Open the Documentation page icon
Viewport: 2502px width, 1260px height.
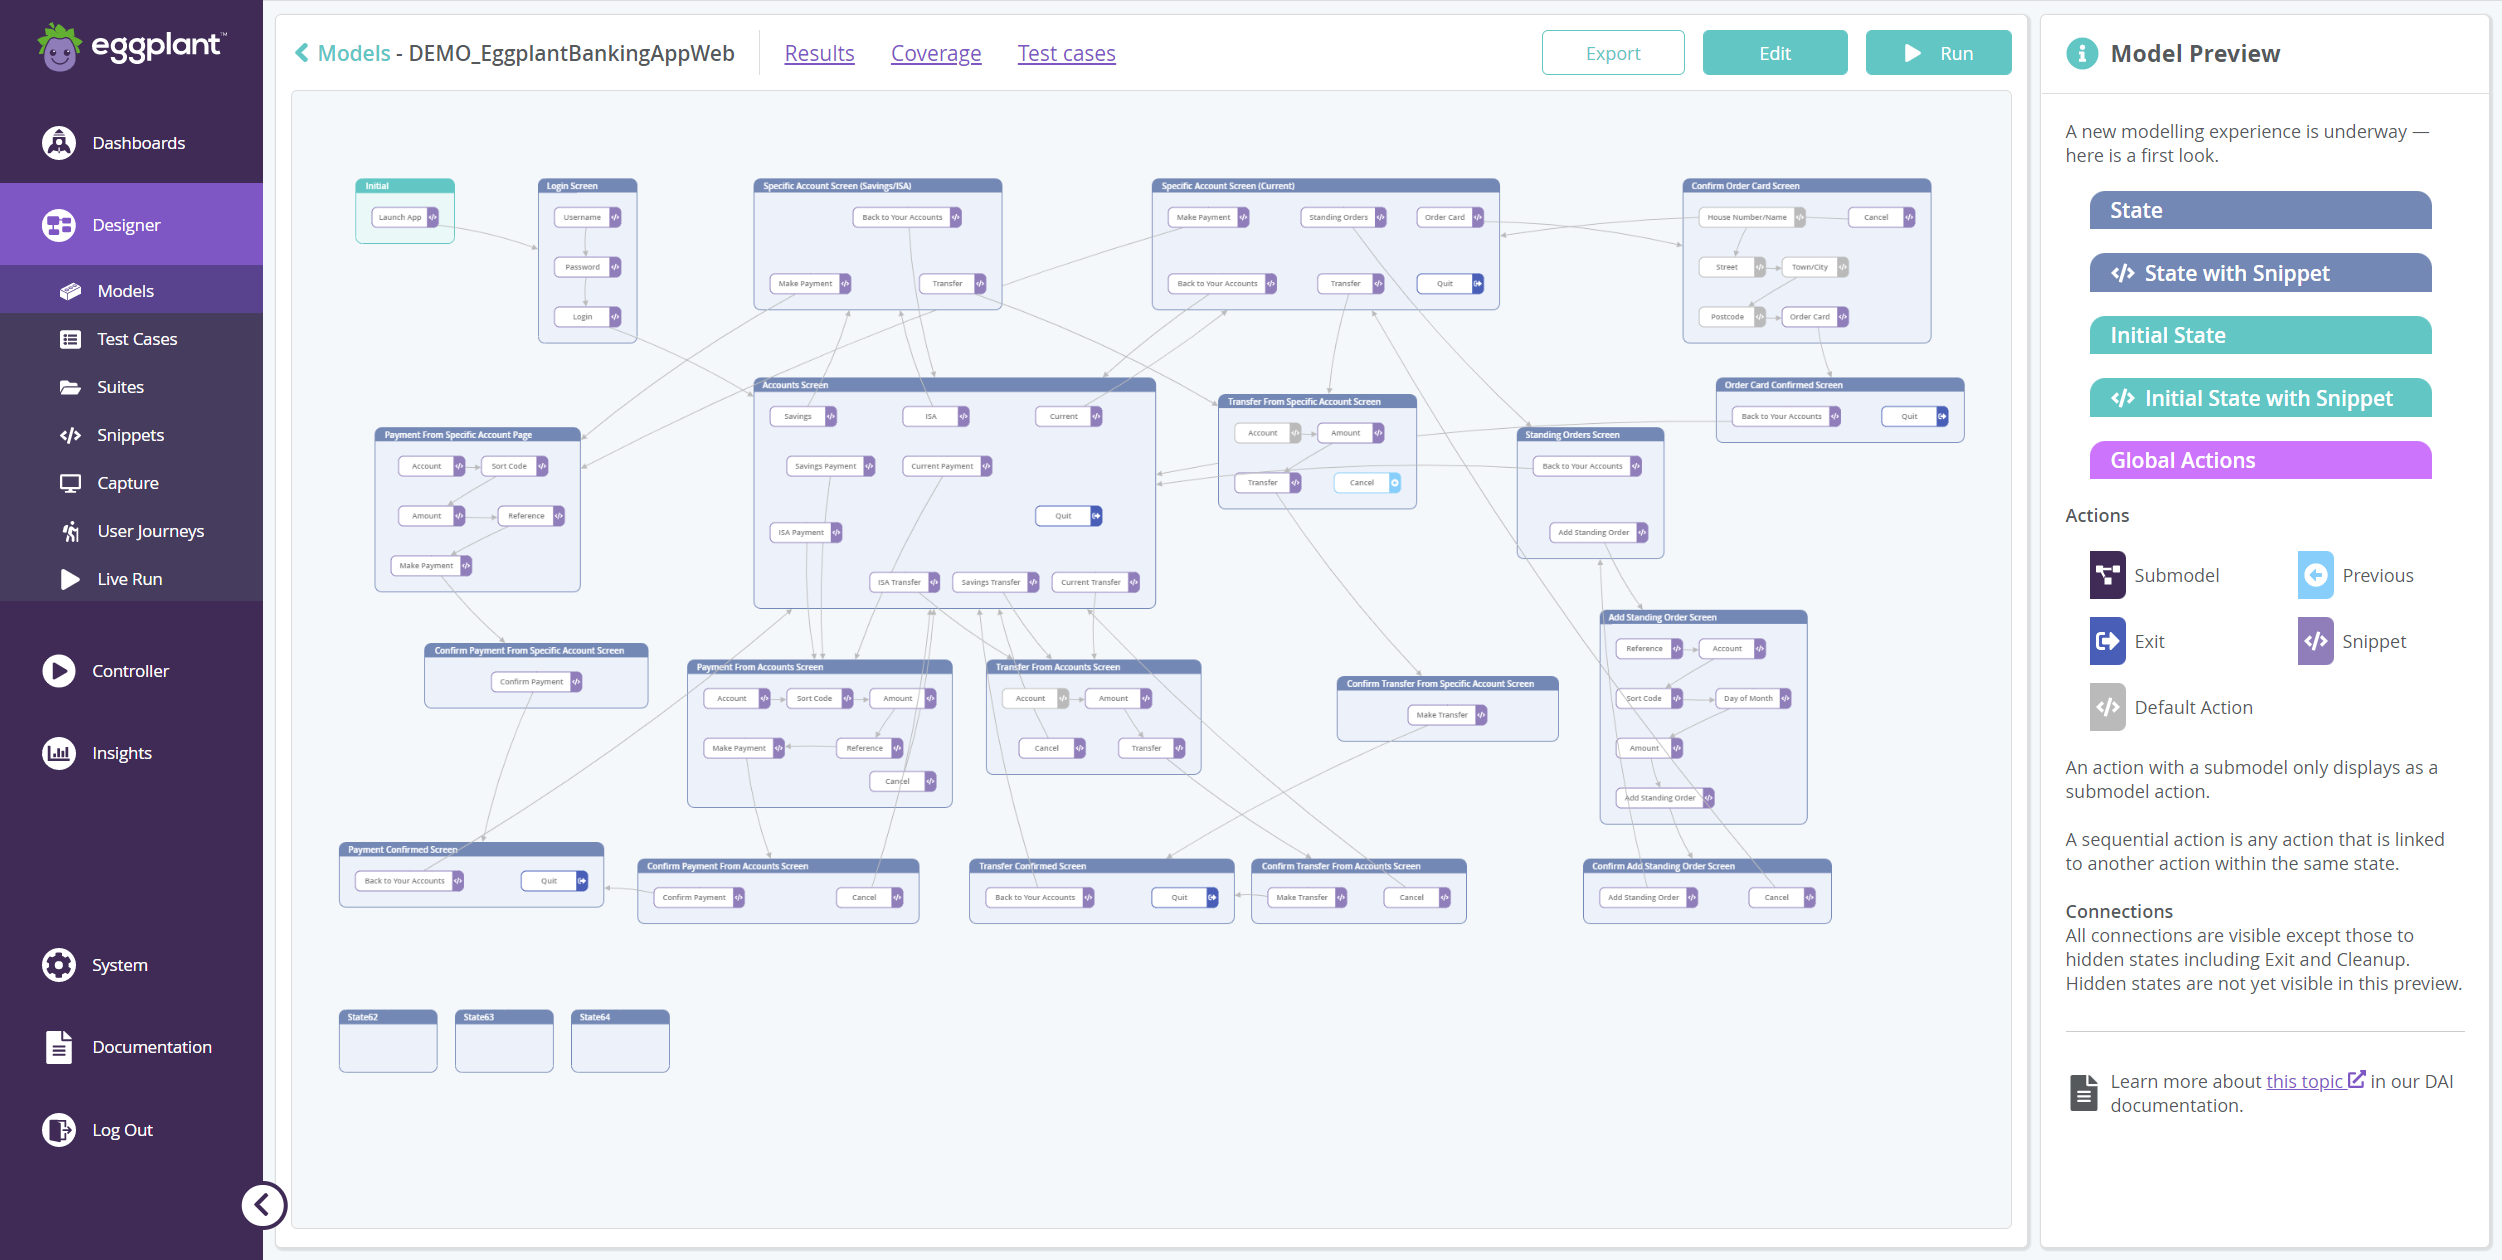click(x=59, y=1047)
